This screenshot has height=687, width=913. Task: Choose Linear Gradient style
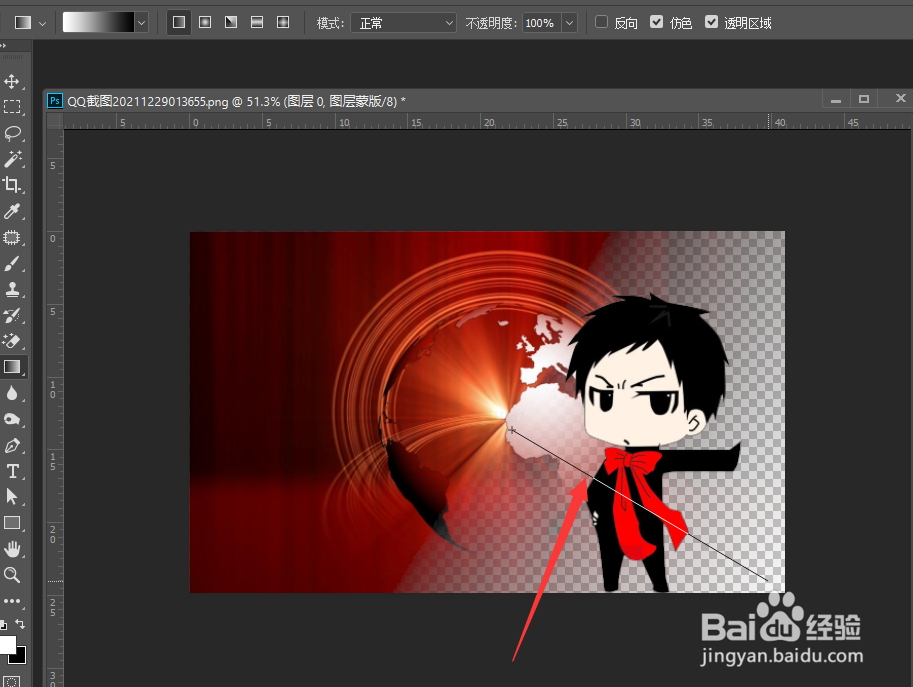coord(179,23)
